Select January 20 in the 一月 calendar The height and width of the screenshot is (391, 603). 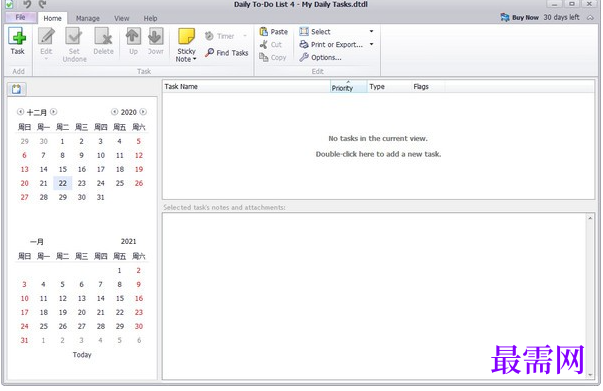[x=82, y=313]
